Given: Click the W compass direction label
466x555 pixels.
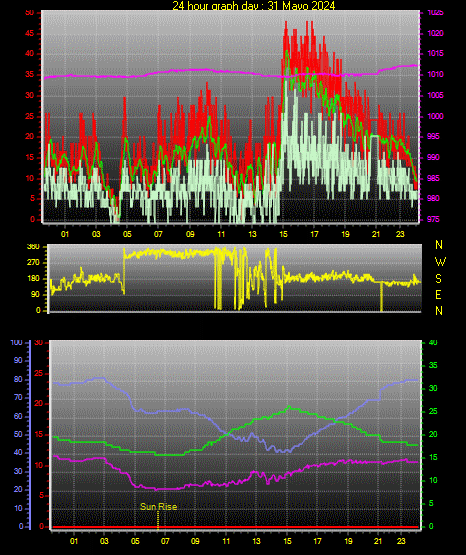Looking at the screenshot, I should (440, 262).
